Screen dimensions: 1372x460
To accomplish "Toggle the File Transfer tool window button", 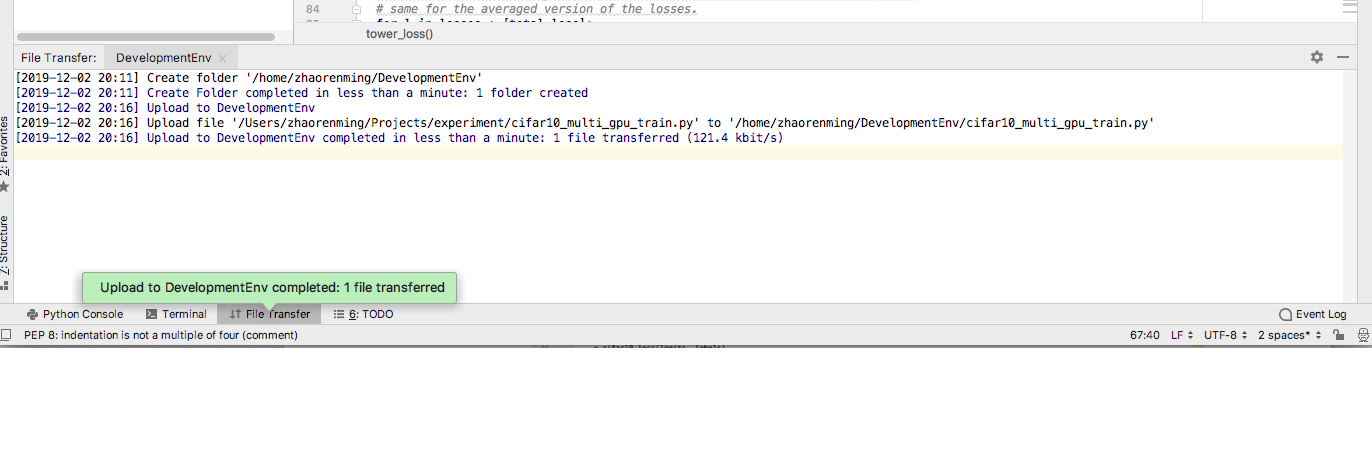I will click(269, 314).
